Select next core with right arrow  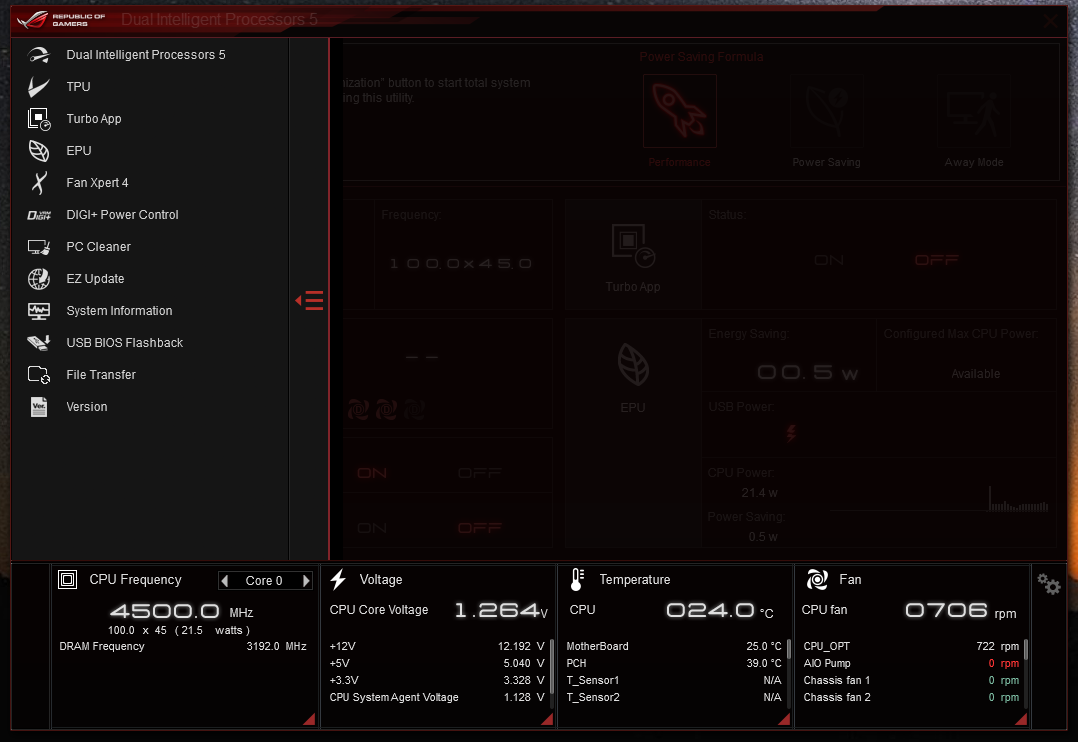pos(306,581)
